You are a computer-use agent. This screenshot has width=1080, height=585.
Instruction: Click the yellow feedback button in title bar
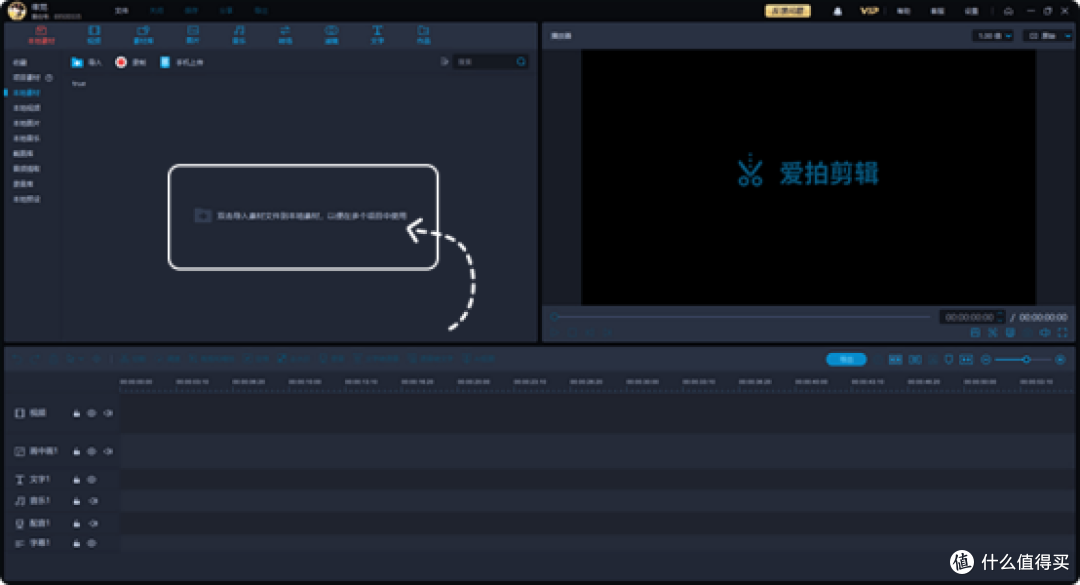coord(787,11)
